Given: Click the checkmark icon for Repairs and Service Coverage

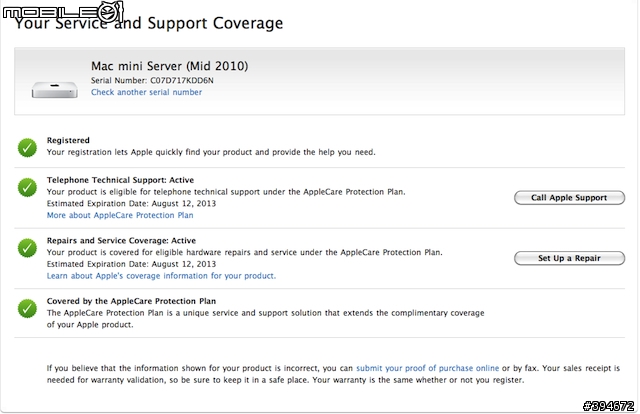Looking at the screenshot, I should tap(27, 248).
